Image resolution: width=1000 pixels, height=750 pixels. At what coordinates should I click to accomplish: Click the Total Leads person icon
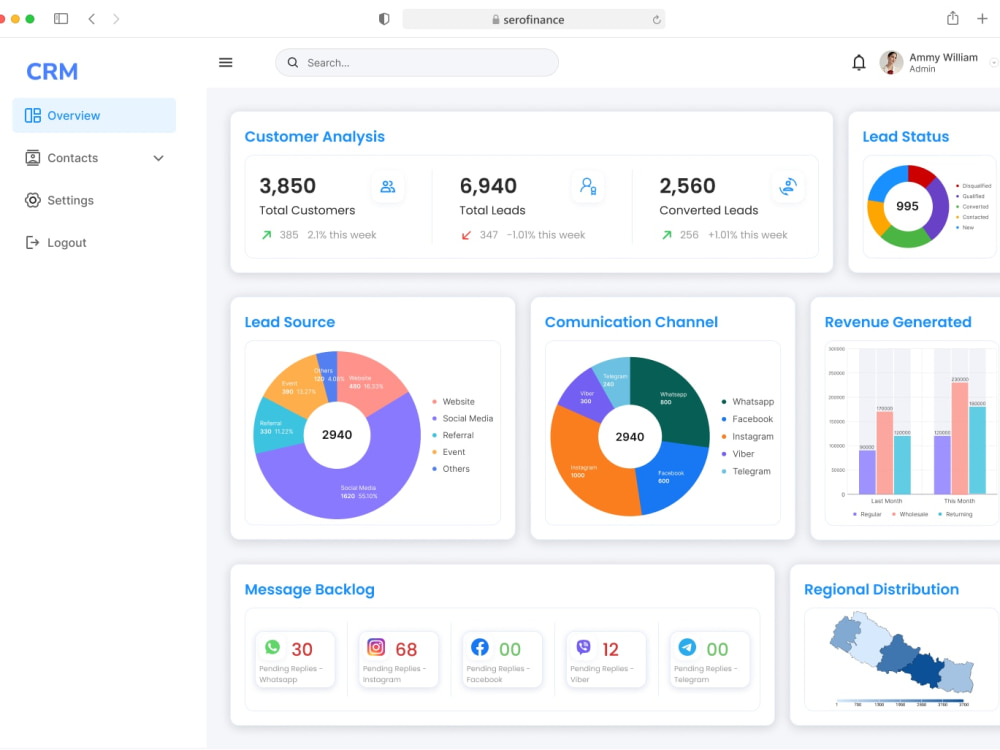(x=588, y=186)
